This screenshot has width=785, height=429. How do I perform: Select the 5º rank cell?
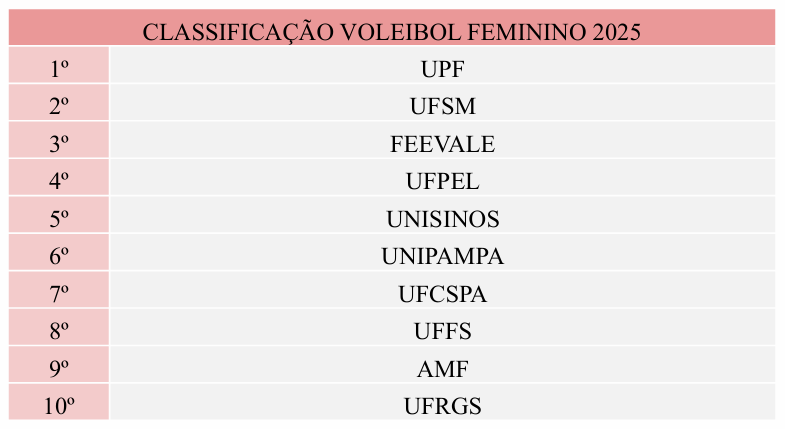click(x=58, y=219)
